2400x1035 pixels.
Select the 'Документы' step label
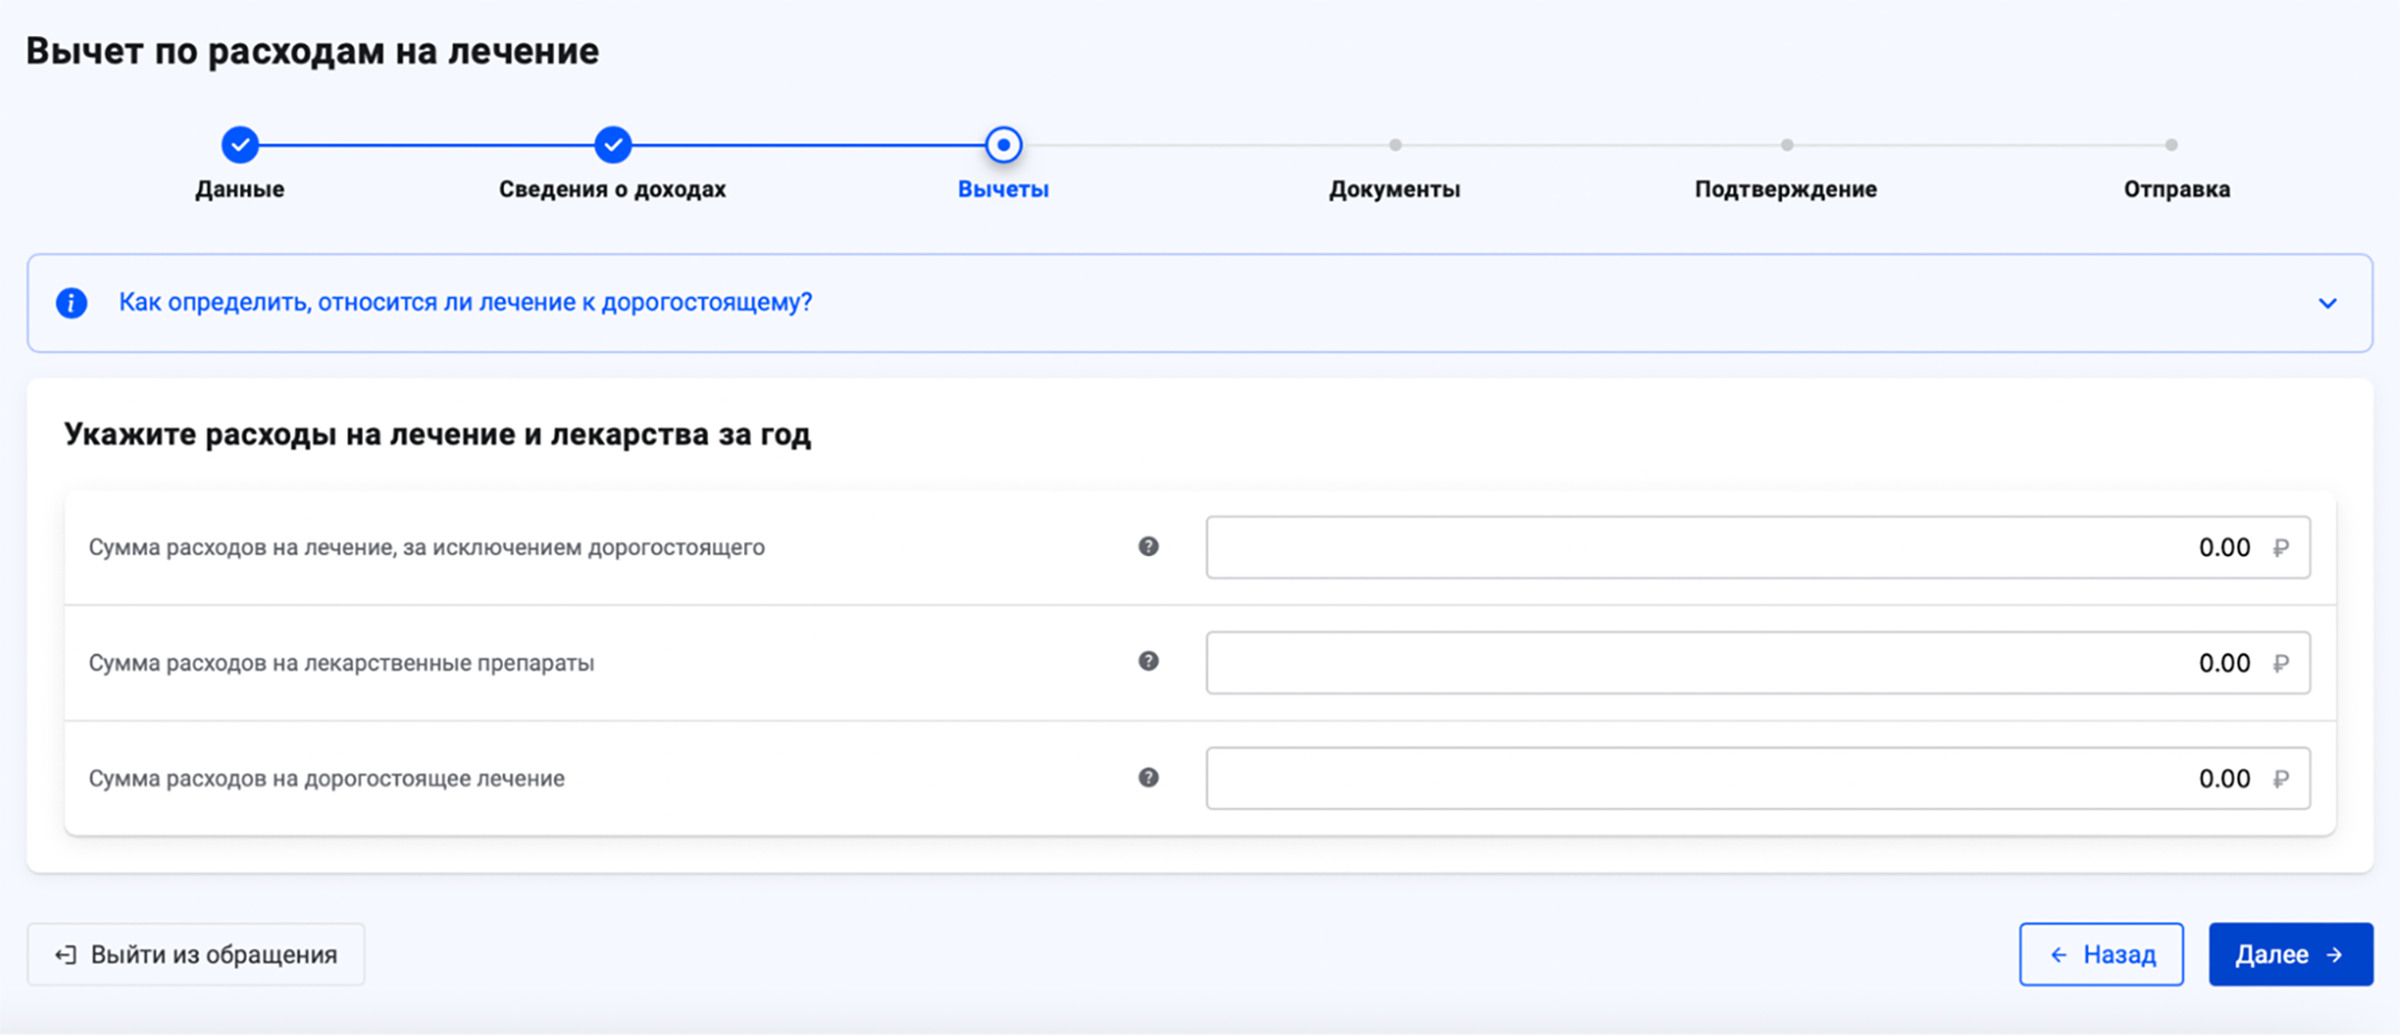click(x=1395, y=189)
